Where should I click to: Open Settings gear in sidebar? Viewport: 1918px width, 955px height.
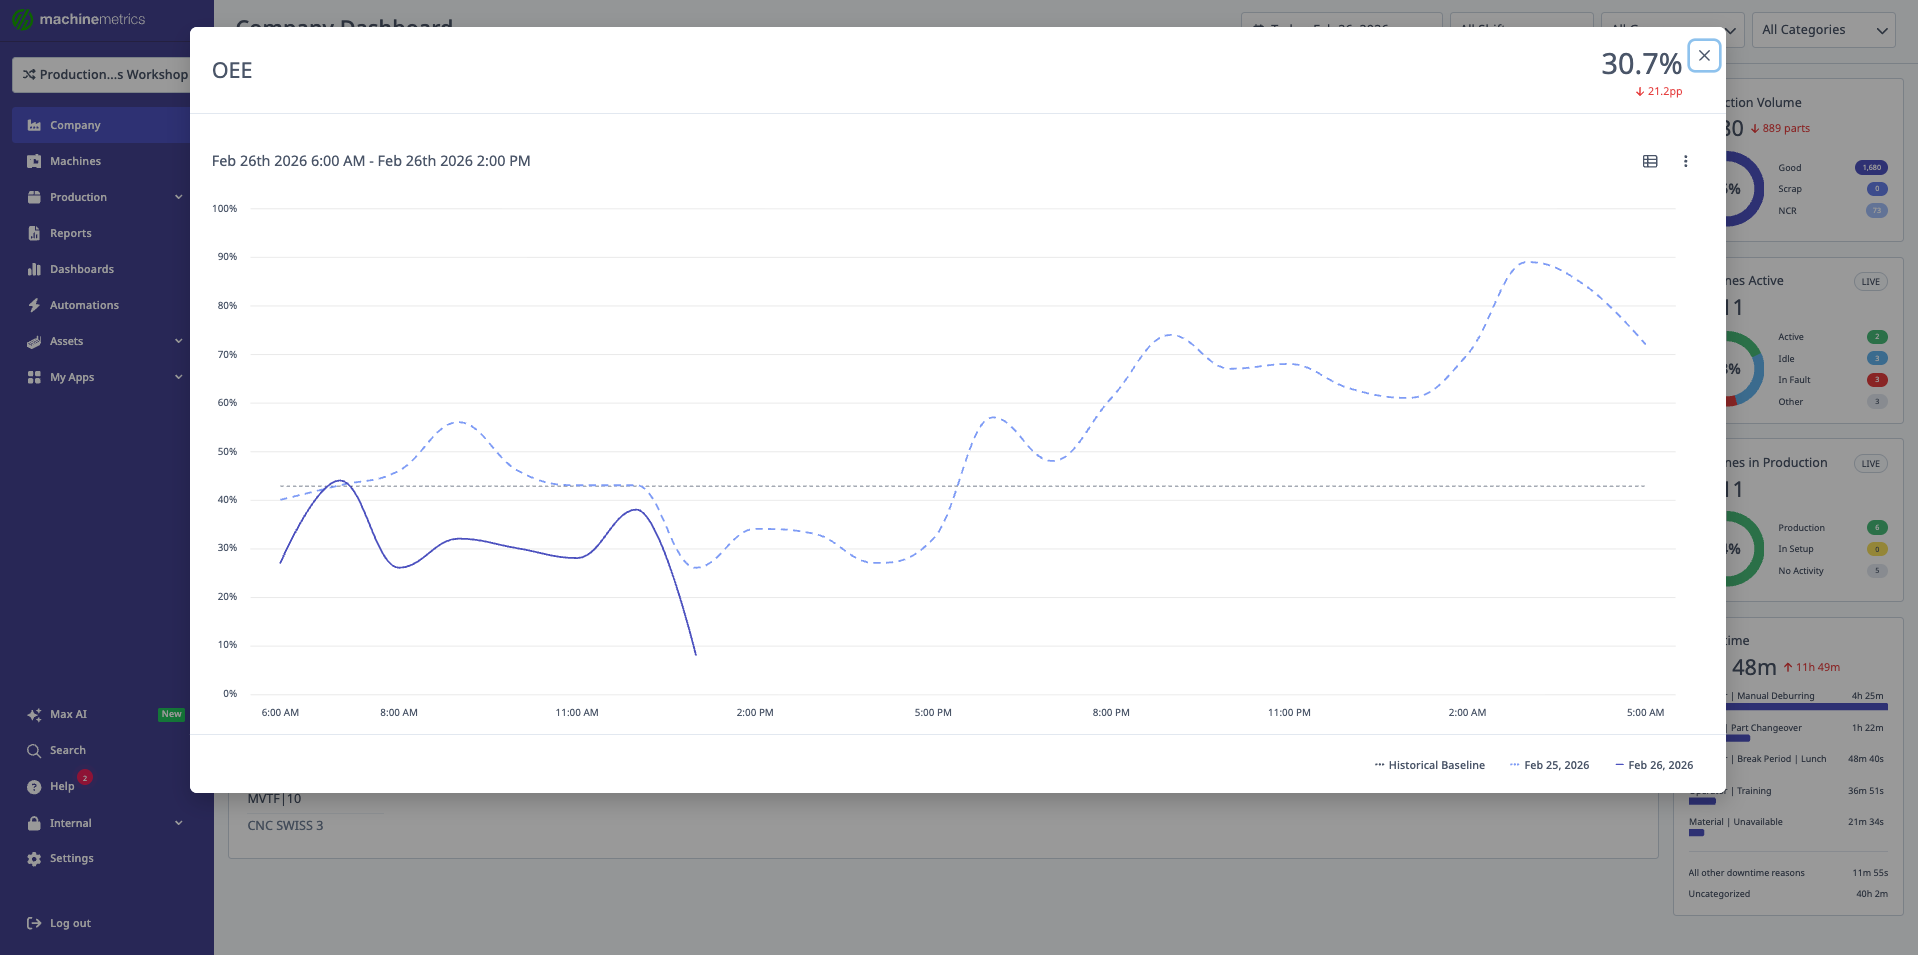34,859
